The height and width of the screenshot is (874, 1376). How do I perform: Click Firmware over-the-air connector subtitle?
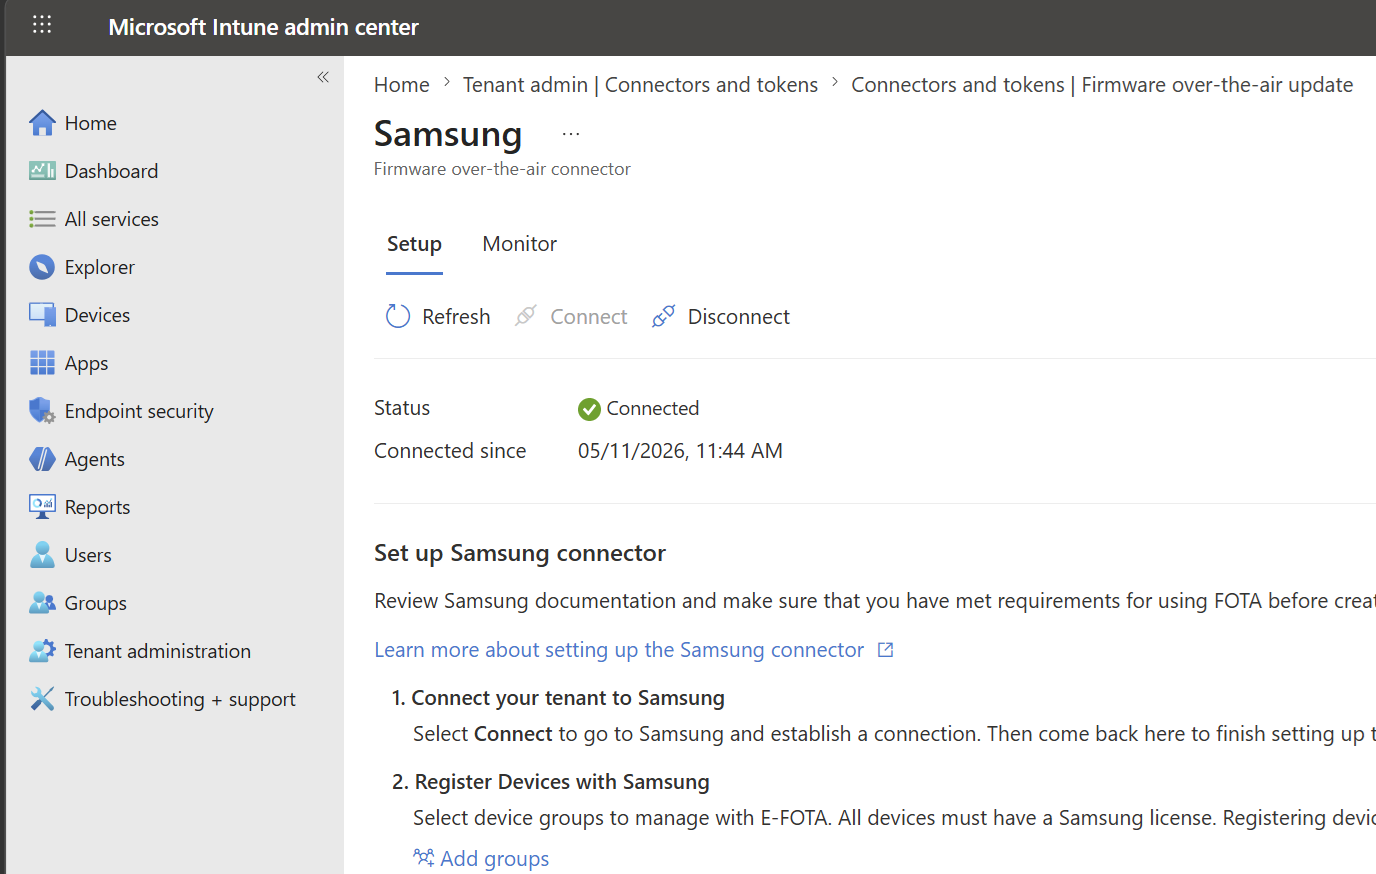pyautogui.click(x=502, y=169)
